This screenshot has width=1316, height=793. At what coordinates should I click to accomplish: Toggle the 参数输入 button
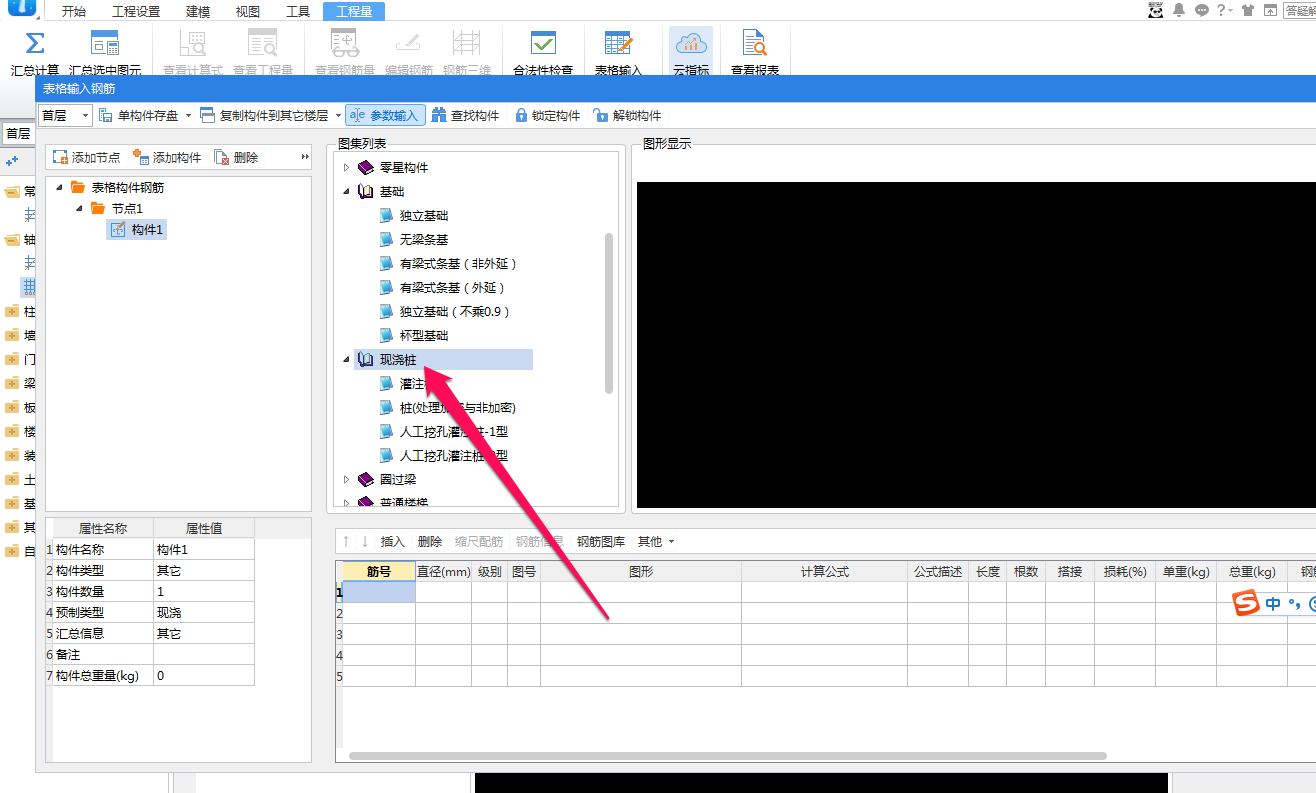pos(385,116)
